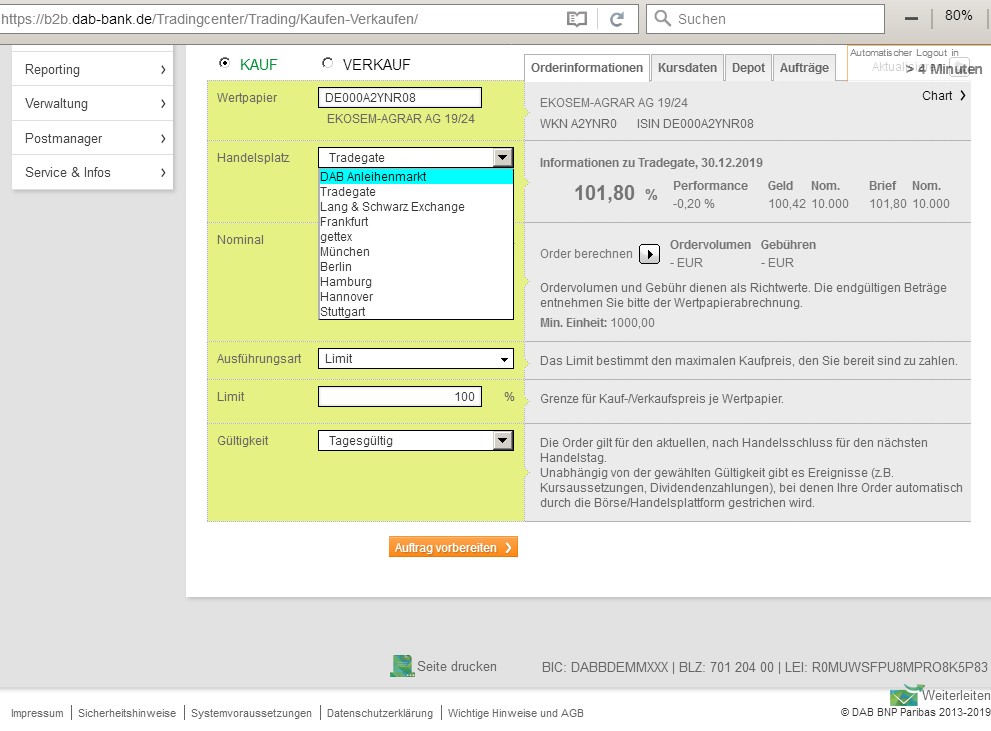
Task: Open Wichtige Hinweise und AGB link
Action: pyautogui.click(x=516, y=713)
